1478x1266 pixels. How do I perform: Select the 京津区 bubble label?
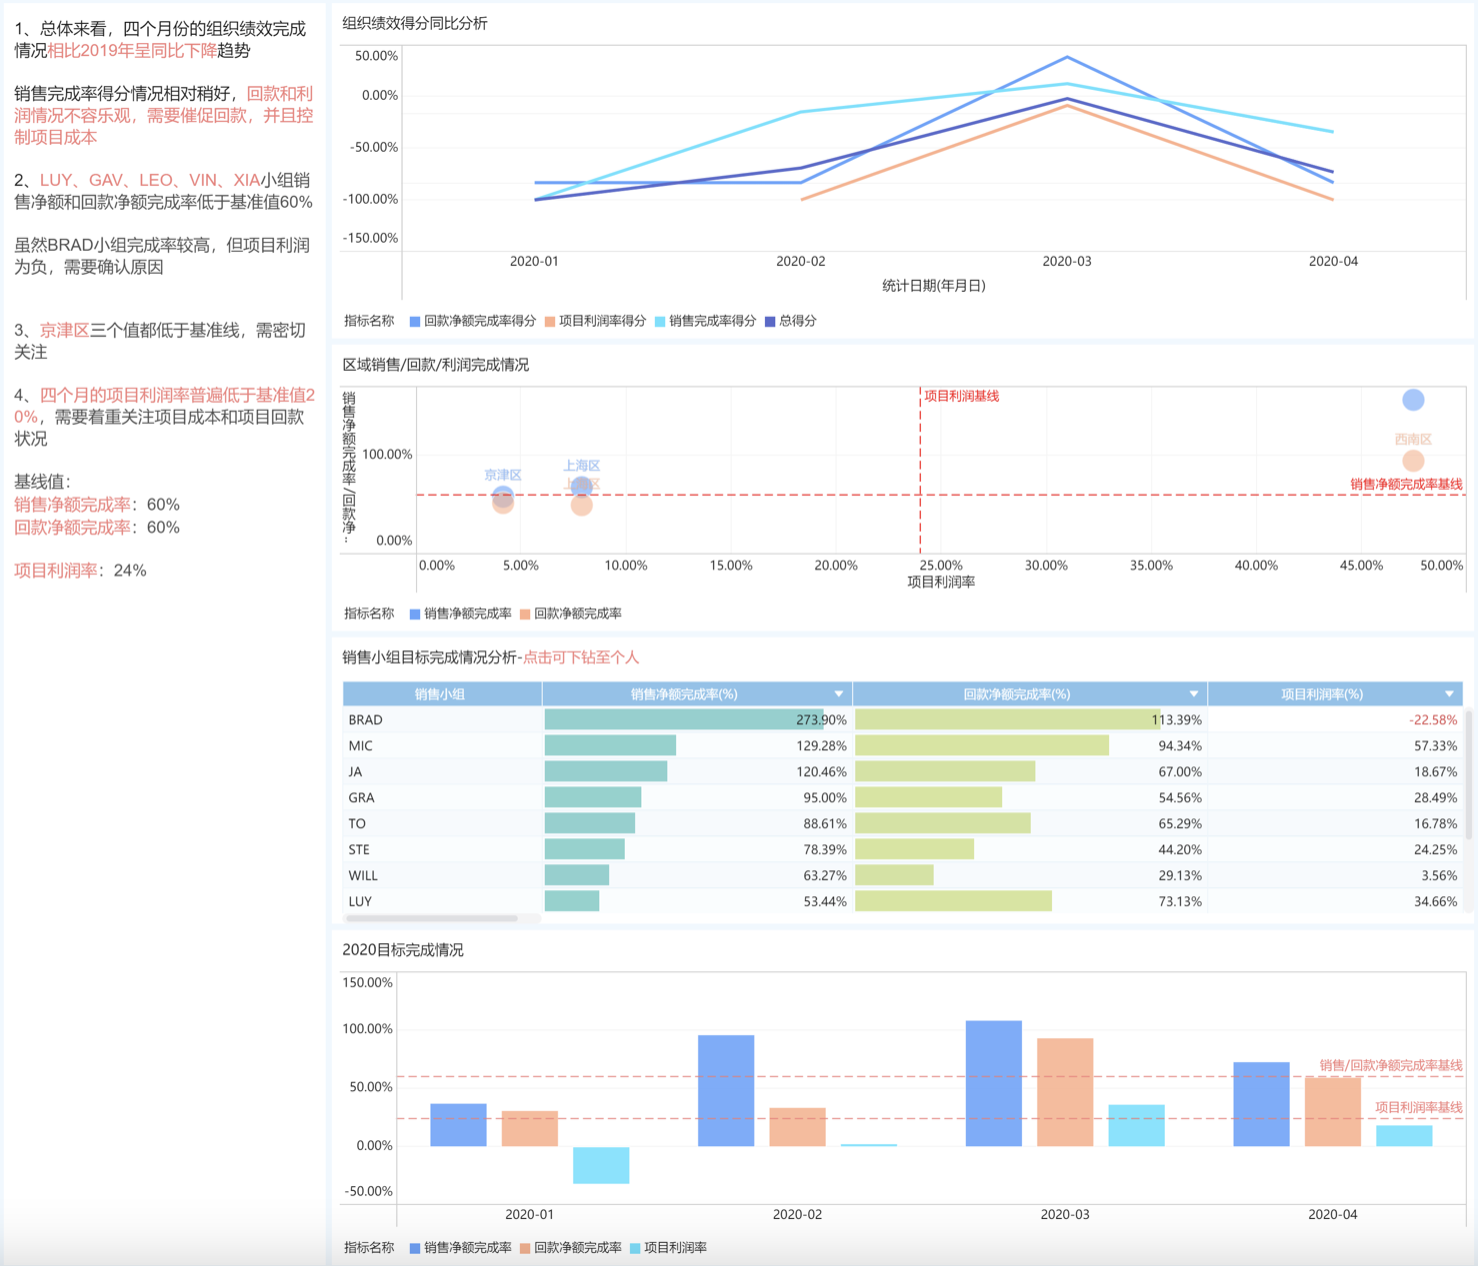pos(503,475)
